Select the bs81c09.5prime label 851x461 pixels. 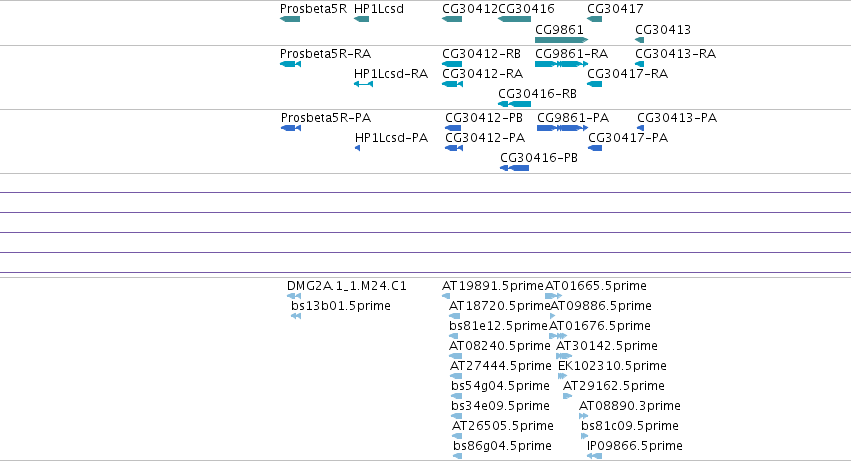pyautogui.click(x=630, y=426)
